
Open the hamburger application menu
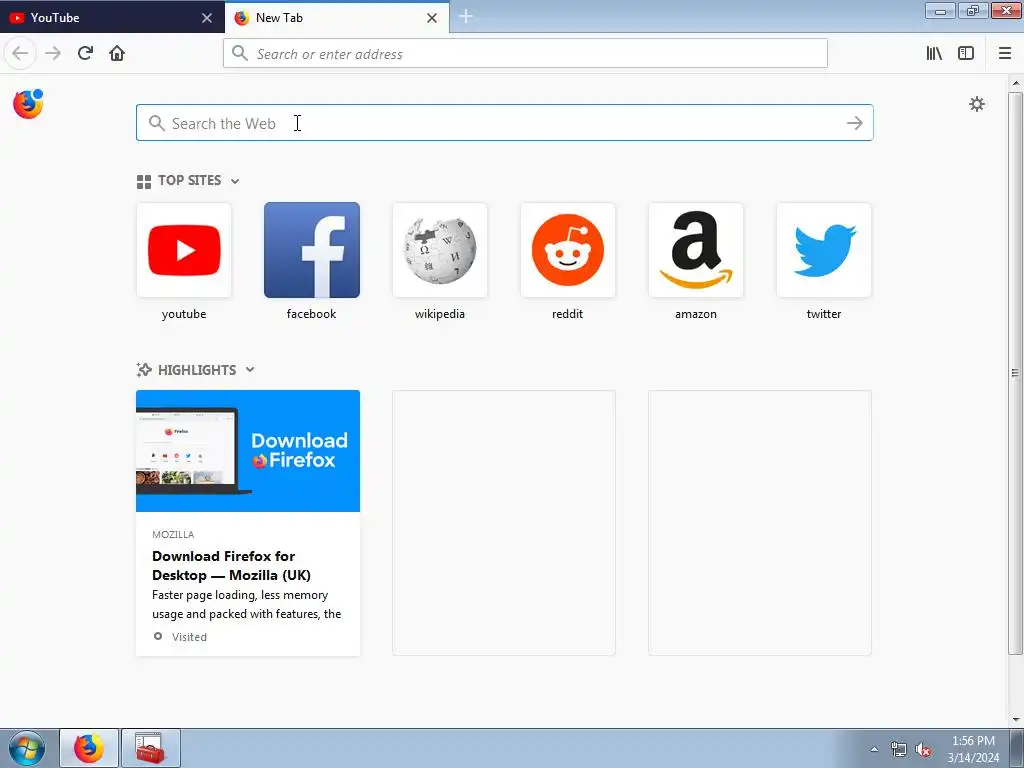[x=1005, y=53]
